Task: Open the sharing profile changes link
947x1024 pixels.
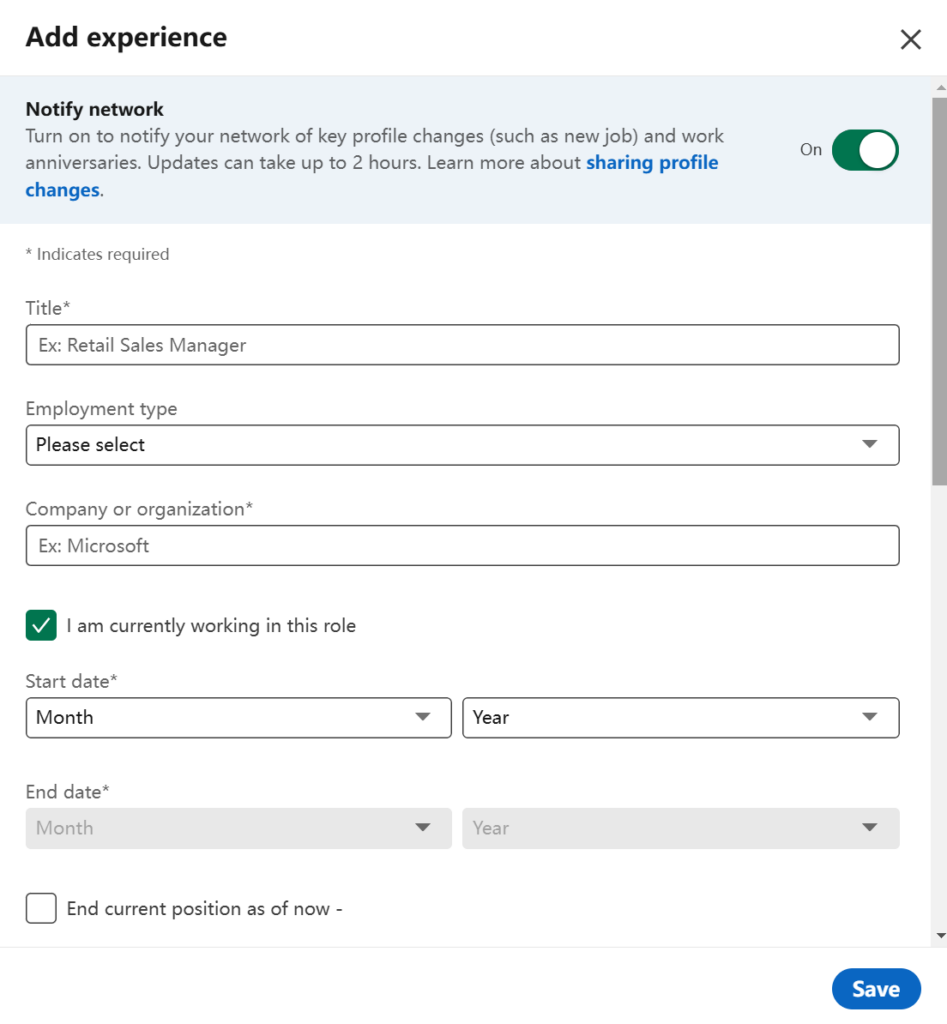Action: [x=652, y=162]
